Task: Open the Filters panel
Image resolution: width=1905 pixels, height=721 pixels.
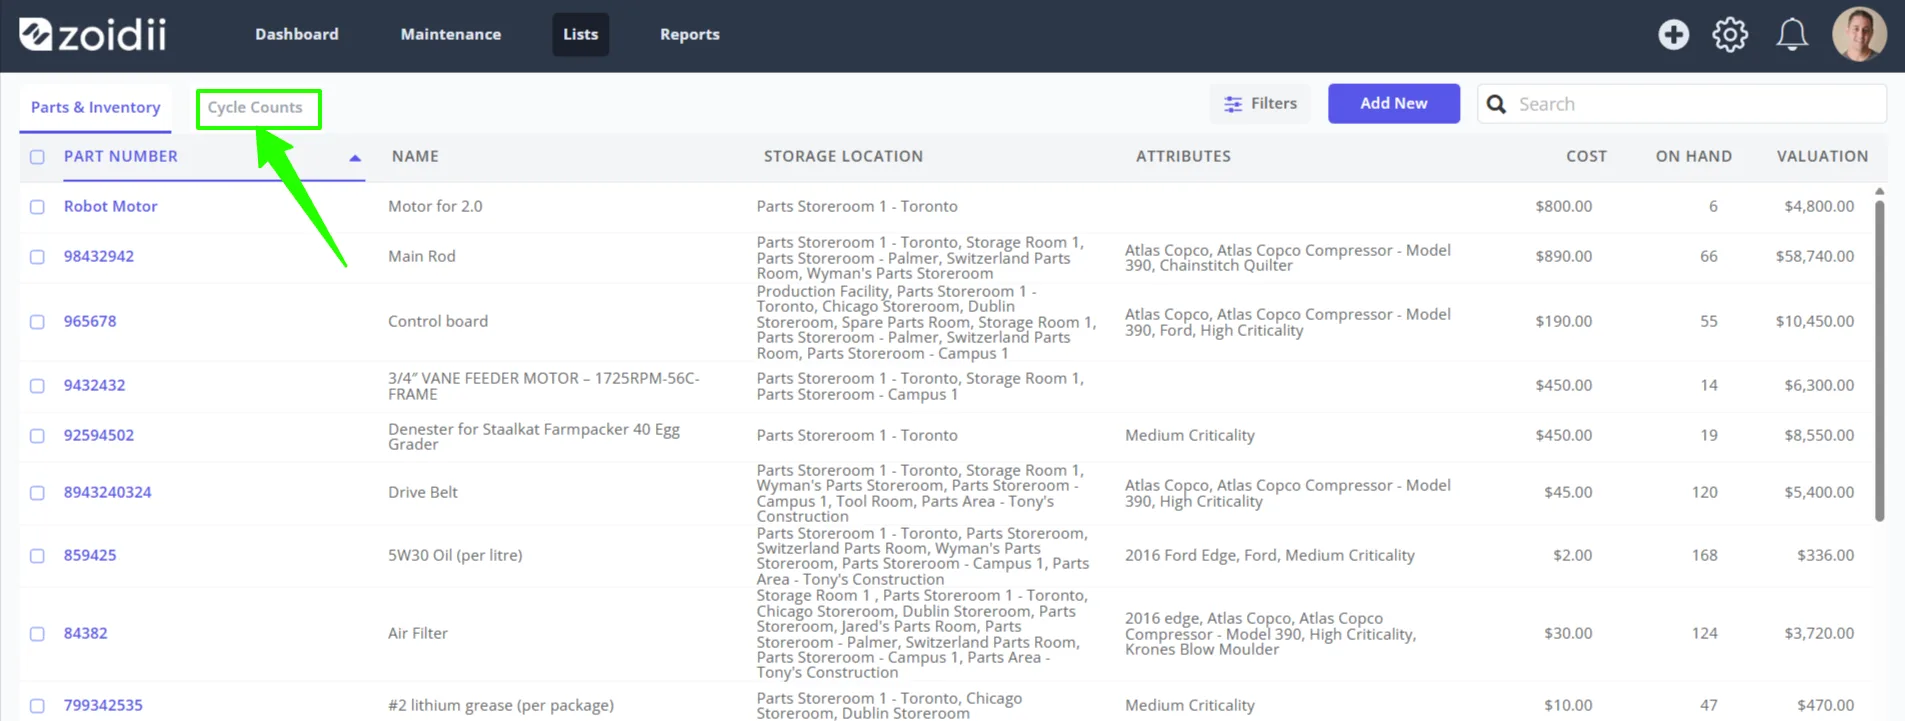Action: click(1260, 104)
